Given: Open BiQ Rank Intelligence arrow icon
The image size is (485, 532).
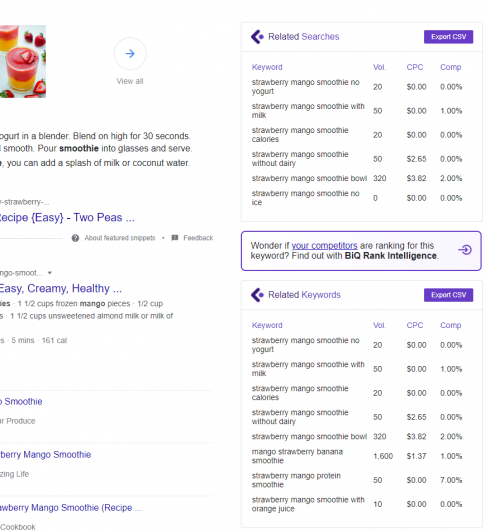Looking at the screenshot, I should (x=465, y=250).
